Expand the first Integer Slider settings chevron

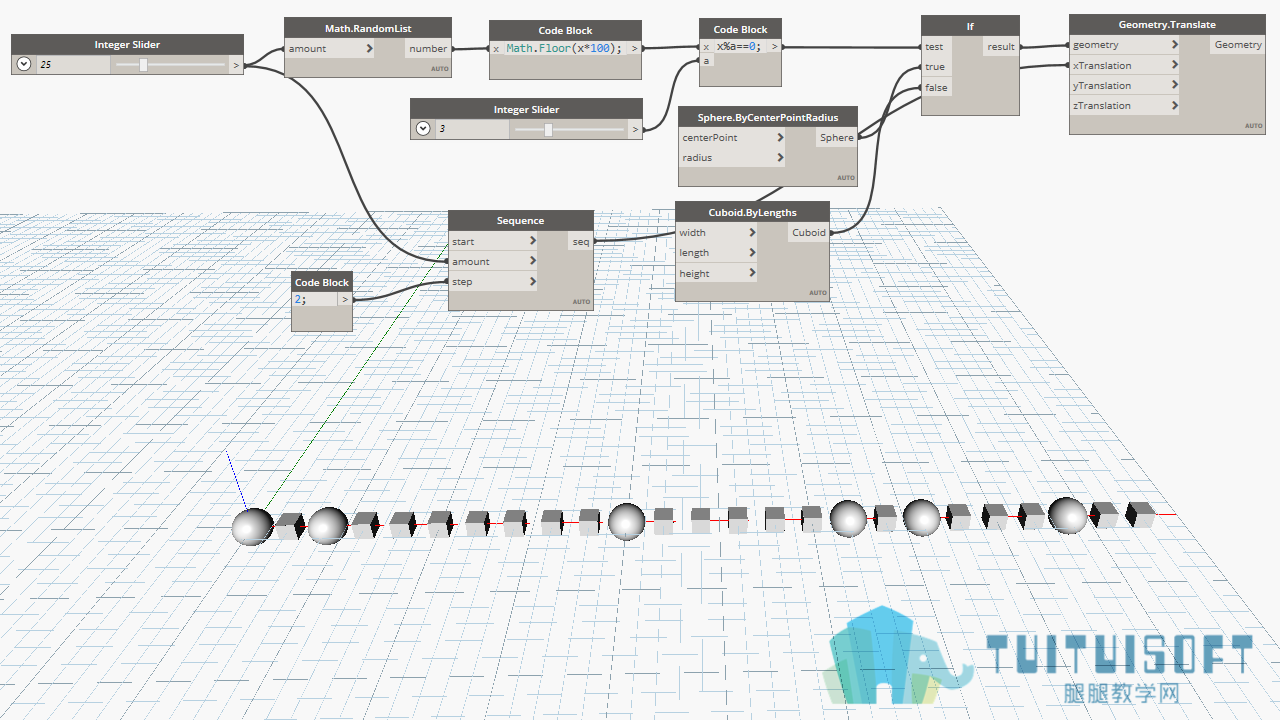(x=24, y=65)
